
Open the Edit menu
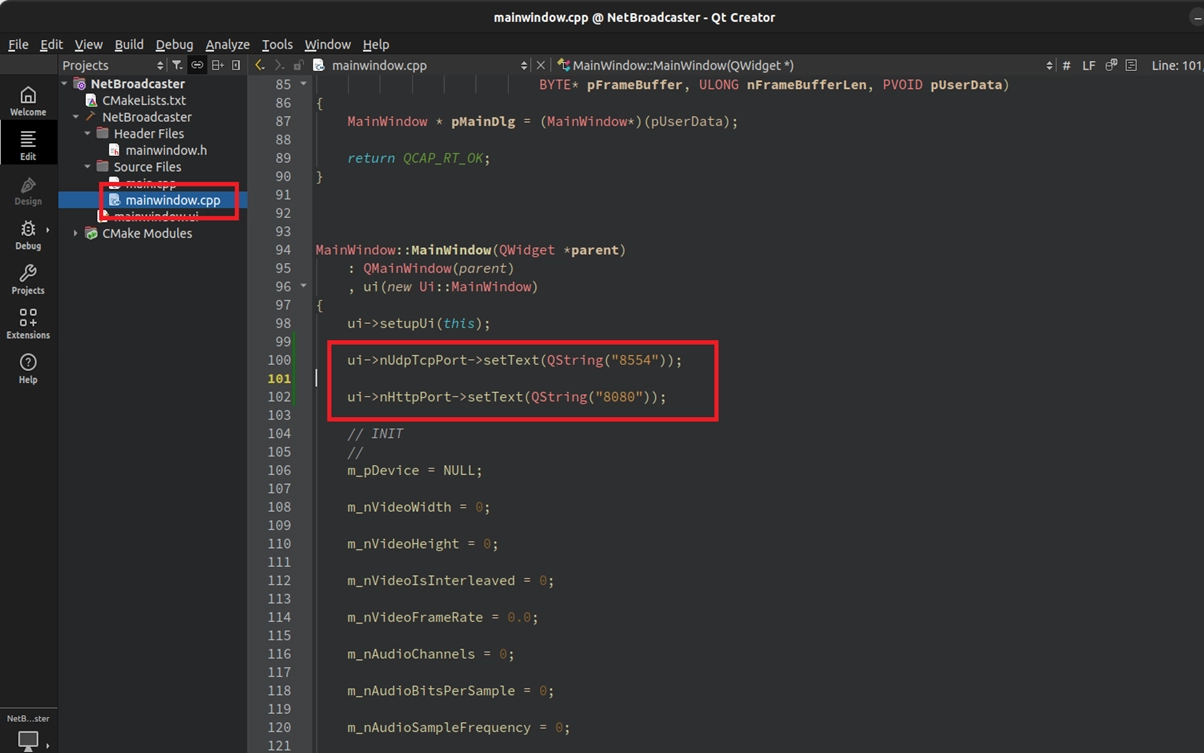pyautogui.click(x=51, y=44)
